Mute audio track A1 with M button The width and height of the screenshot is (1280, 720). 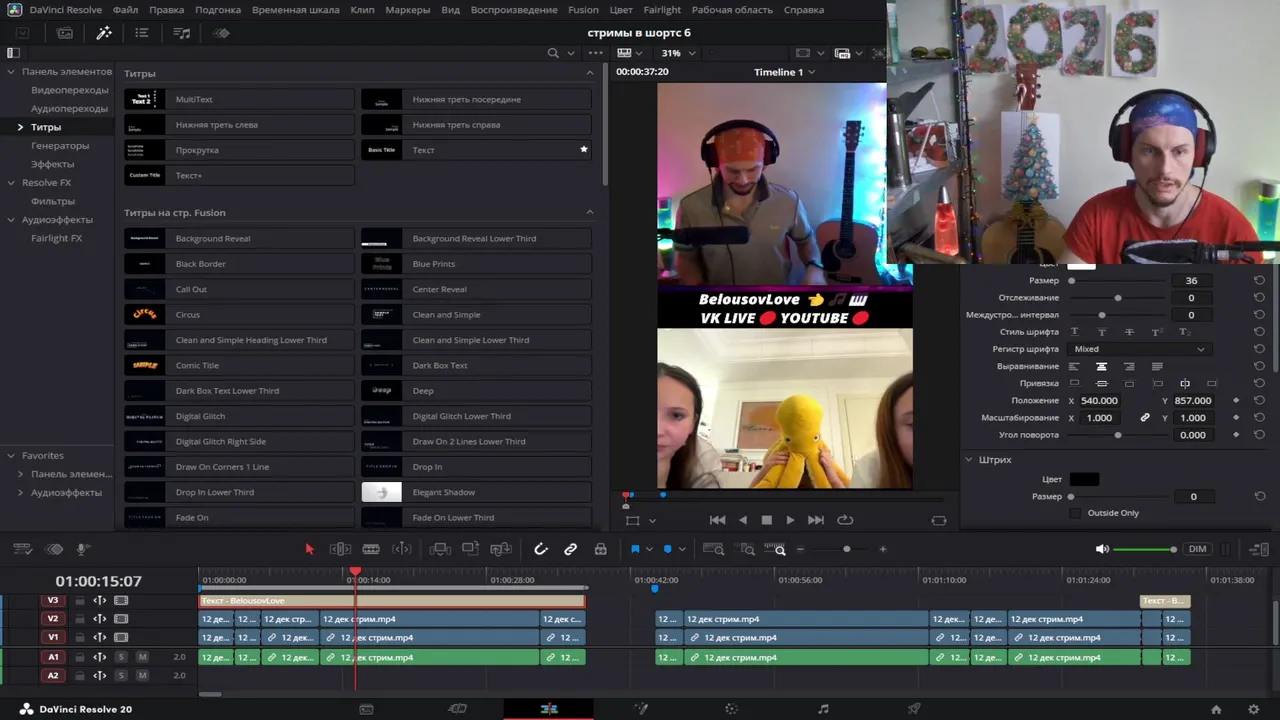(142, 657)
